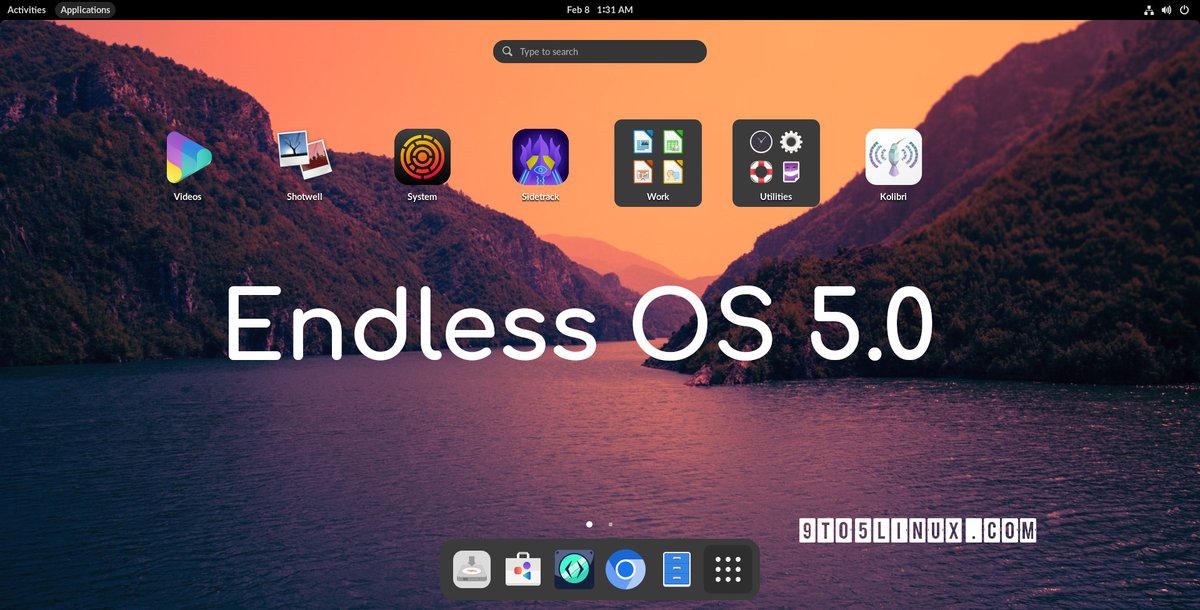The width and height of the screenshot is (1200, 610).
Task: Launch Shotwell photo manager
Action: [x=304, y=157]
